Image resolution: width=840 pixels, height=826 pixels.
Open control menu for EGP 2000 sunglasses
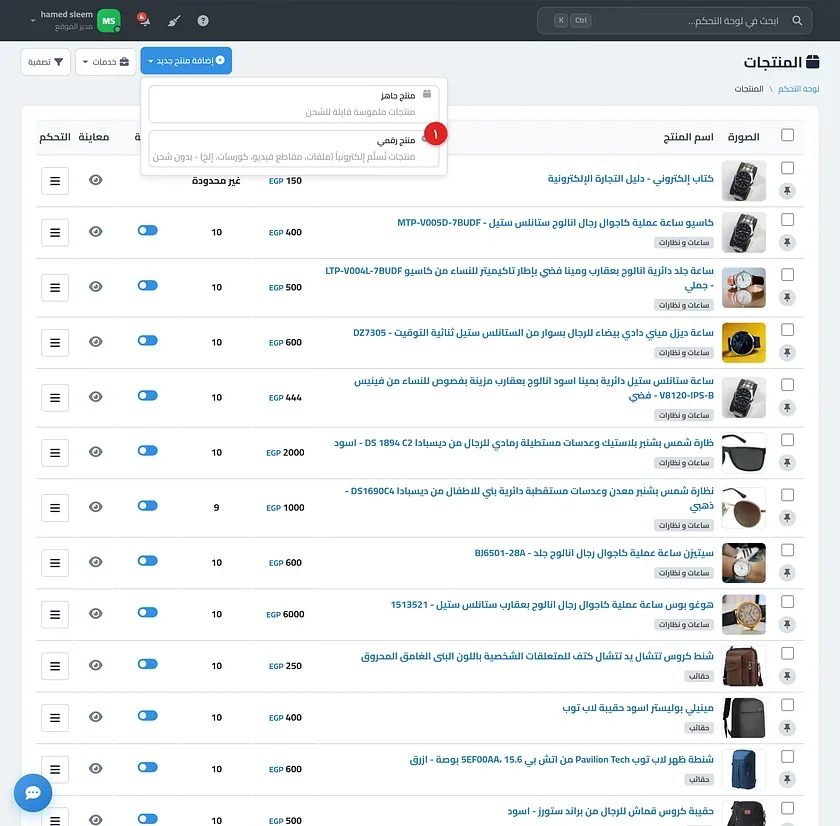(55, 453)
